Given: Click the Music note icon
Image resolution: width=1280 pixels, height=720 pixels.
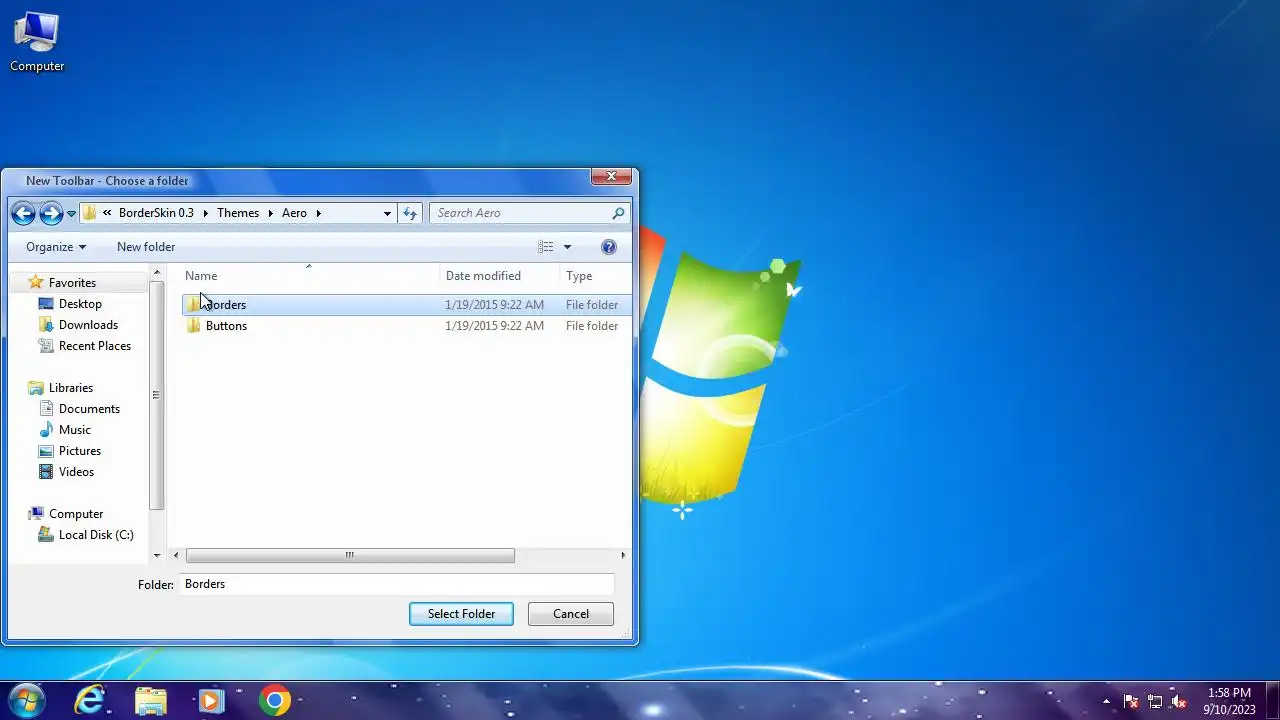Looking at the screenshot, I should coord(46,430).
